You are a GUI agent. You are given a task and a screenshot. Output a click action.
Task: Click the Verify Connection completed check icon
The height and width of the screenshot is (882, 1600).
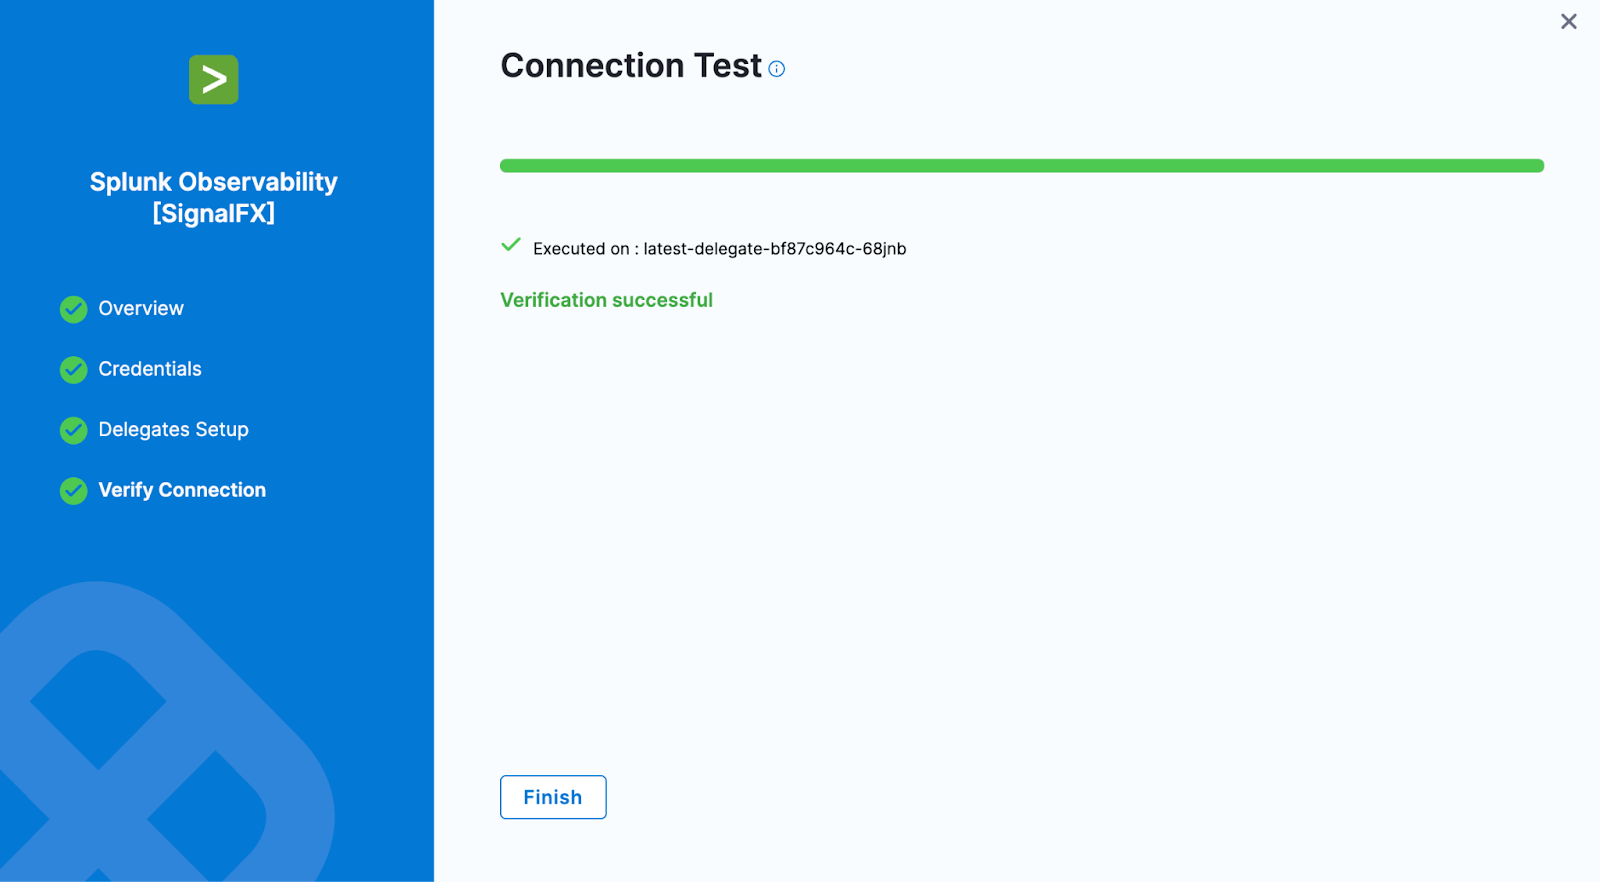(73, 491)
